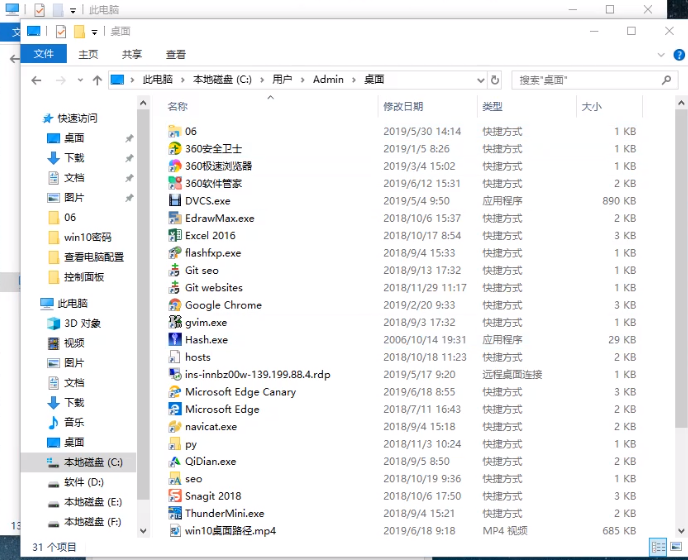Viewport: 688px width, 560px height.
Task: Open the 查看 ribbon tab
Action: (176, 54)
